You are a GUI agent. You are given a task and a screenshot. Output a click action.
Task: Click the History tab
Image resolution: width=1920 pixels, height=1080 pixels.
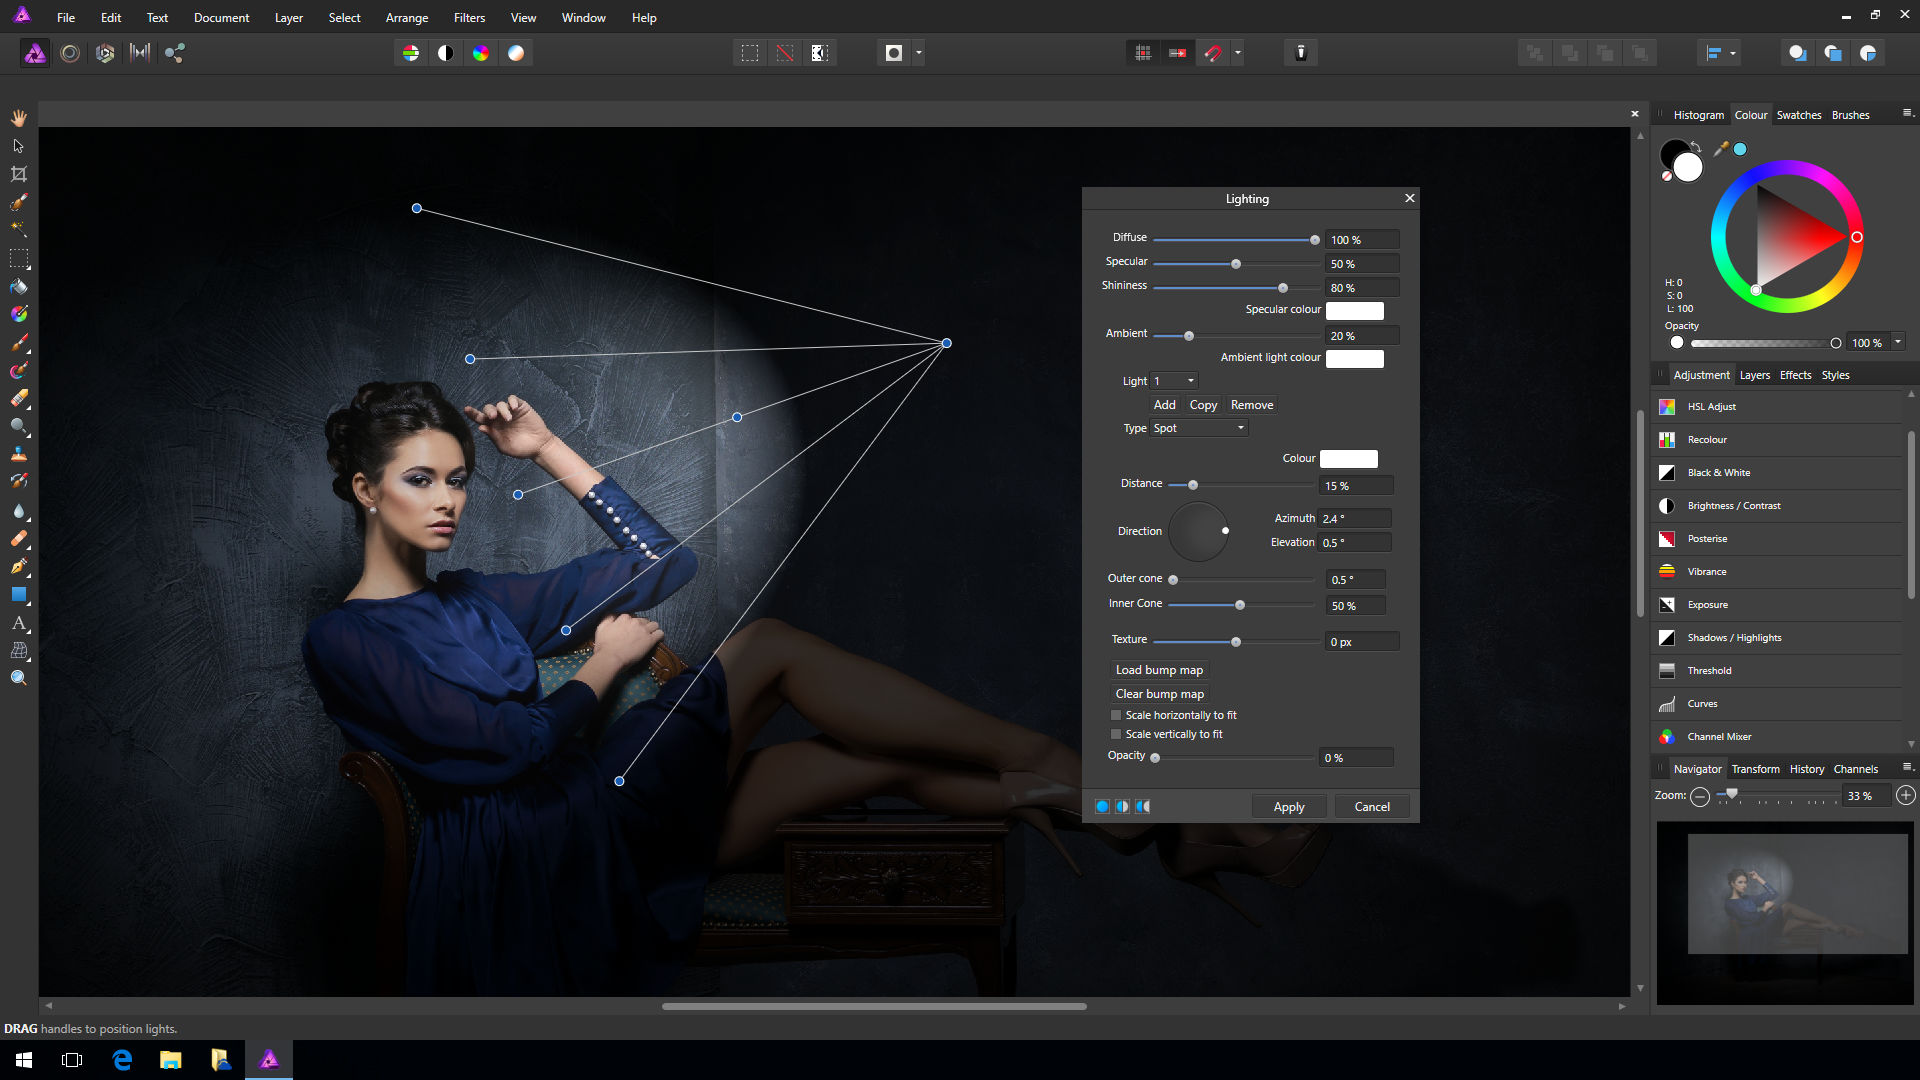click(1807, 767)
